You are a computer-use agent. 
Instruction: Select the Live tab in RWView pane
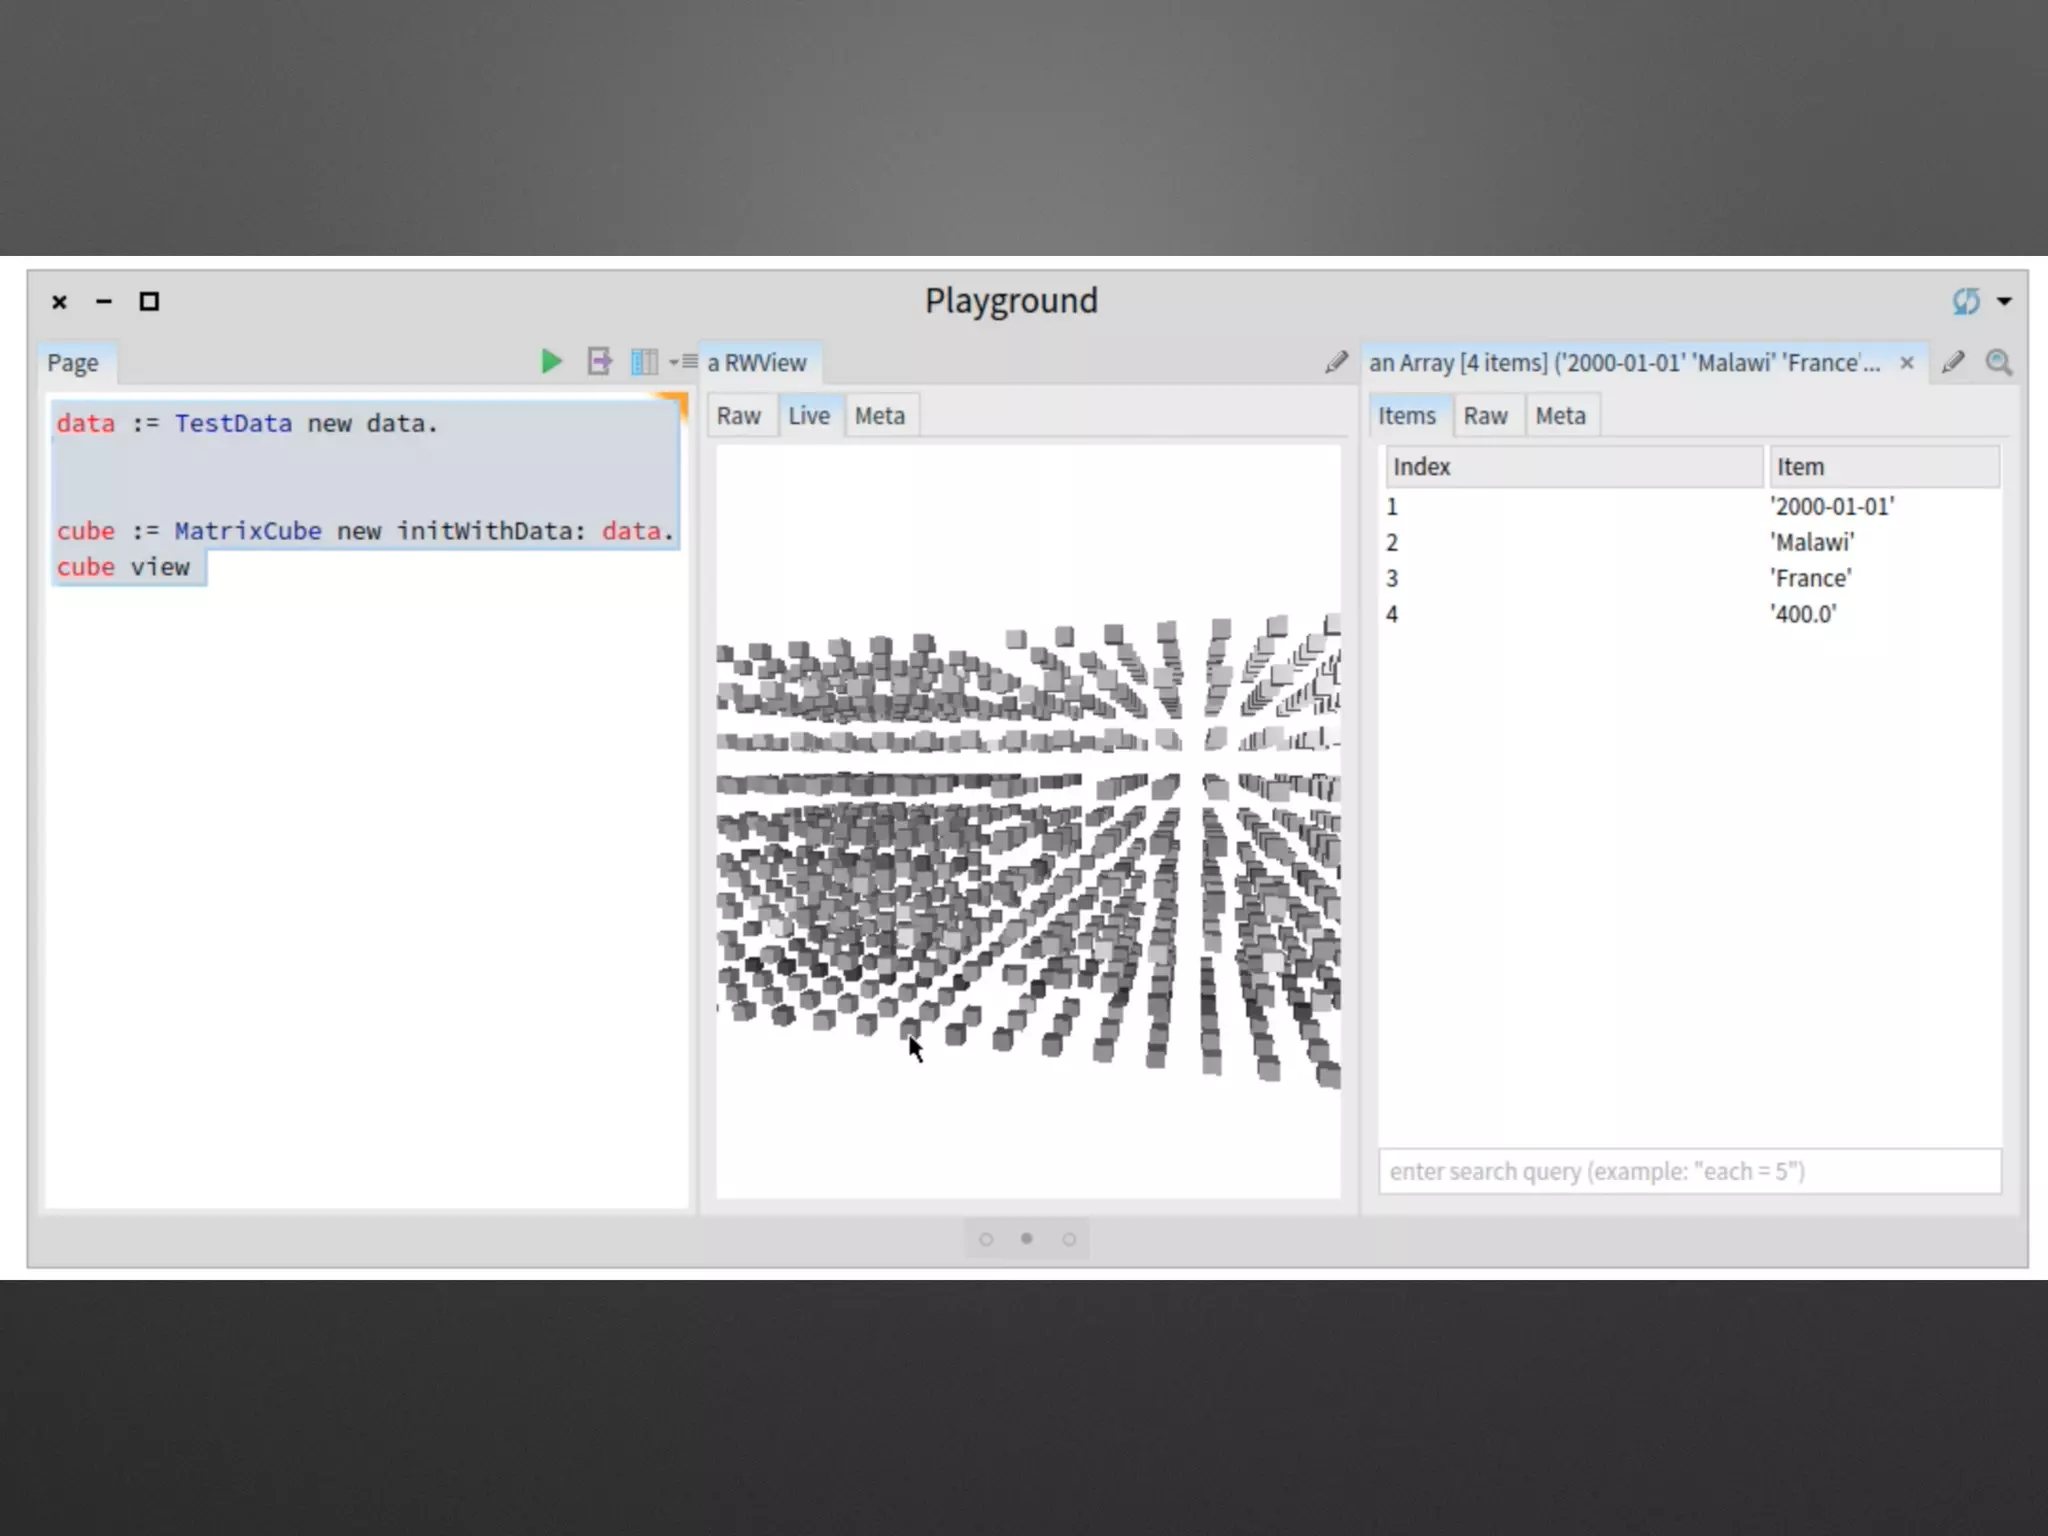click(808, 416)
